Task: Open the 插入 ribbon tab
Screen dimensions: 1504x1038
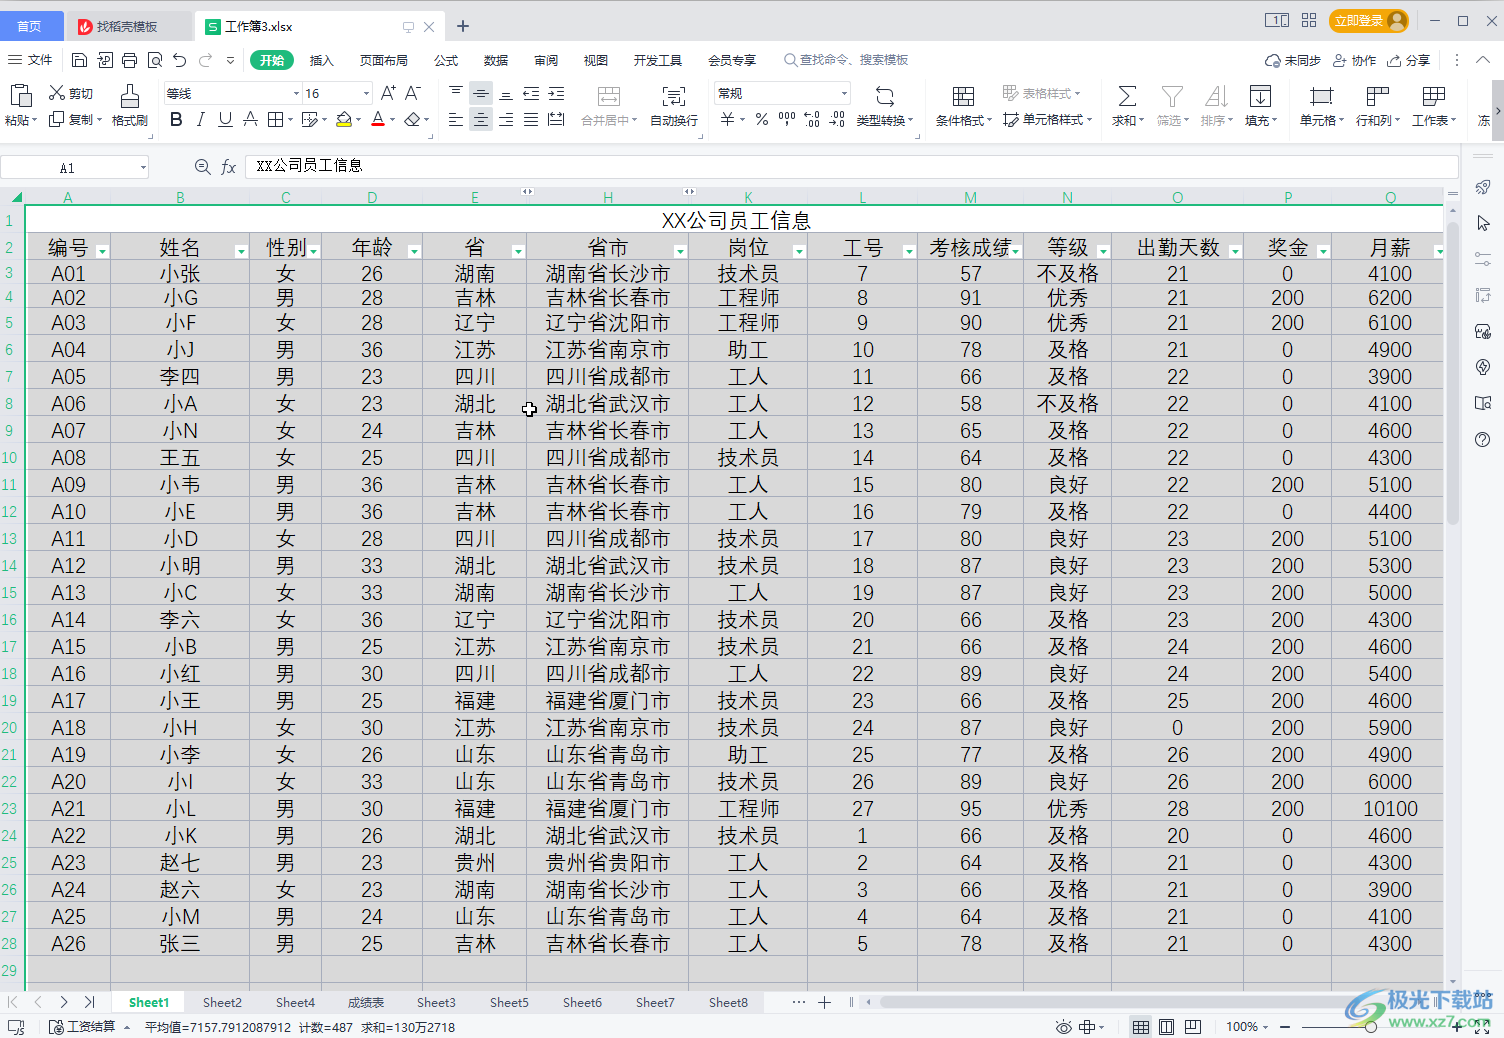Action: 321,61
